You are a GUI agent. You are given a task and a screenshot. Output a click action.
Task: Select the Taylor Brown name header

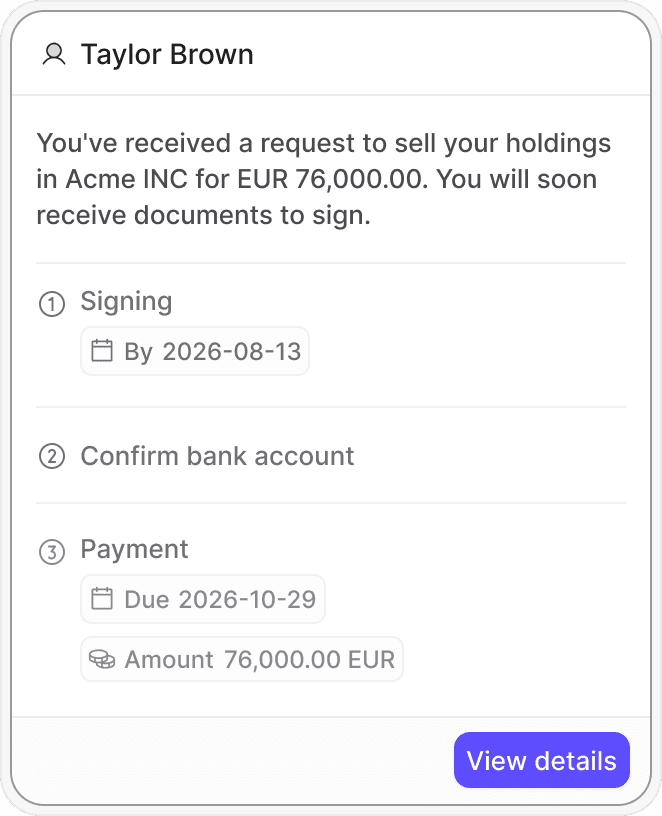click(166, 54)
